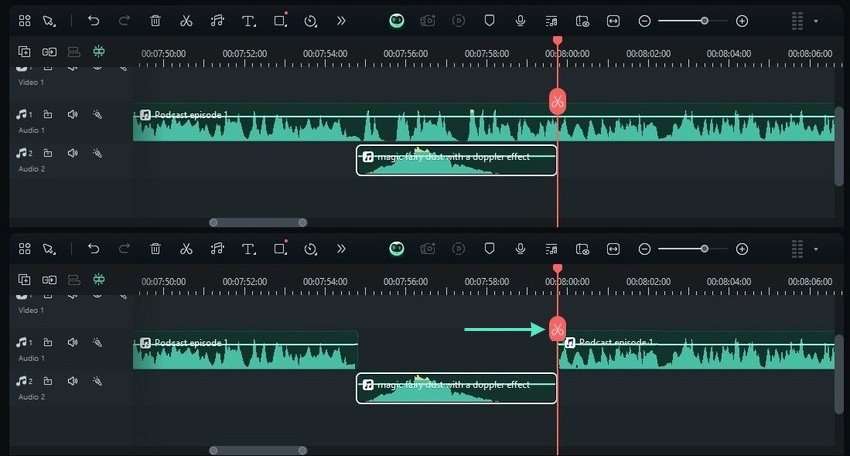The image size is (850, 456).
Task: Toggle green auto ripple icon, bottom timeline
Action: pyautogui.click(x=99, y=279)
